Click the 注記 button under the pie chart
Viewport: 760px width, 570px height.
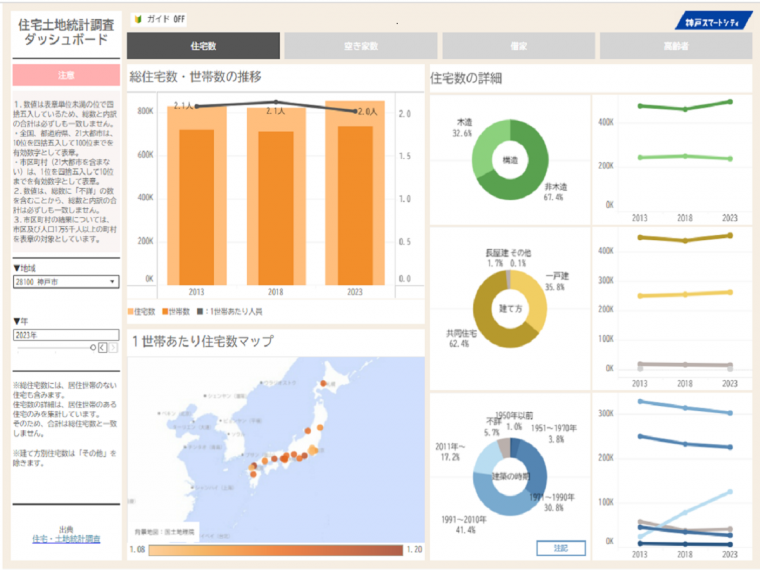560,547
